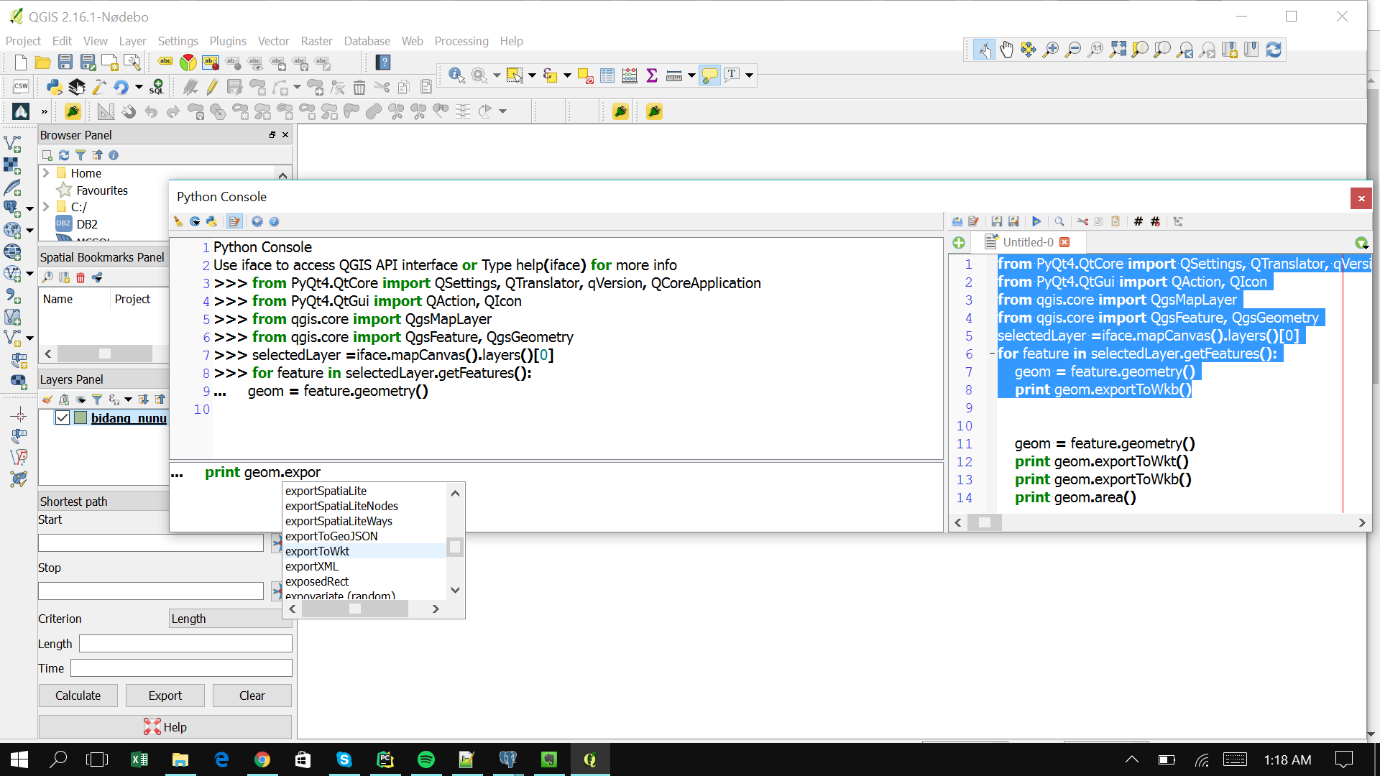Open the Vector menu
The width and height of the screenshot is (1380, 776).
[x=273, y=41]
